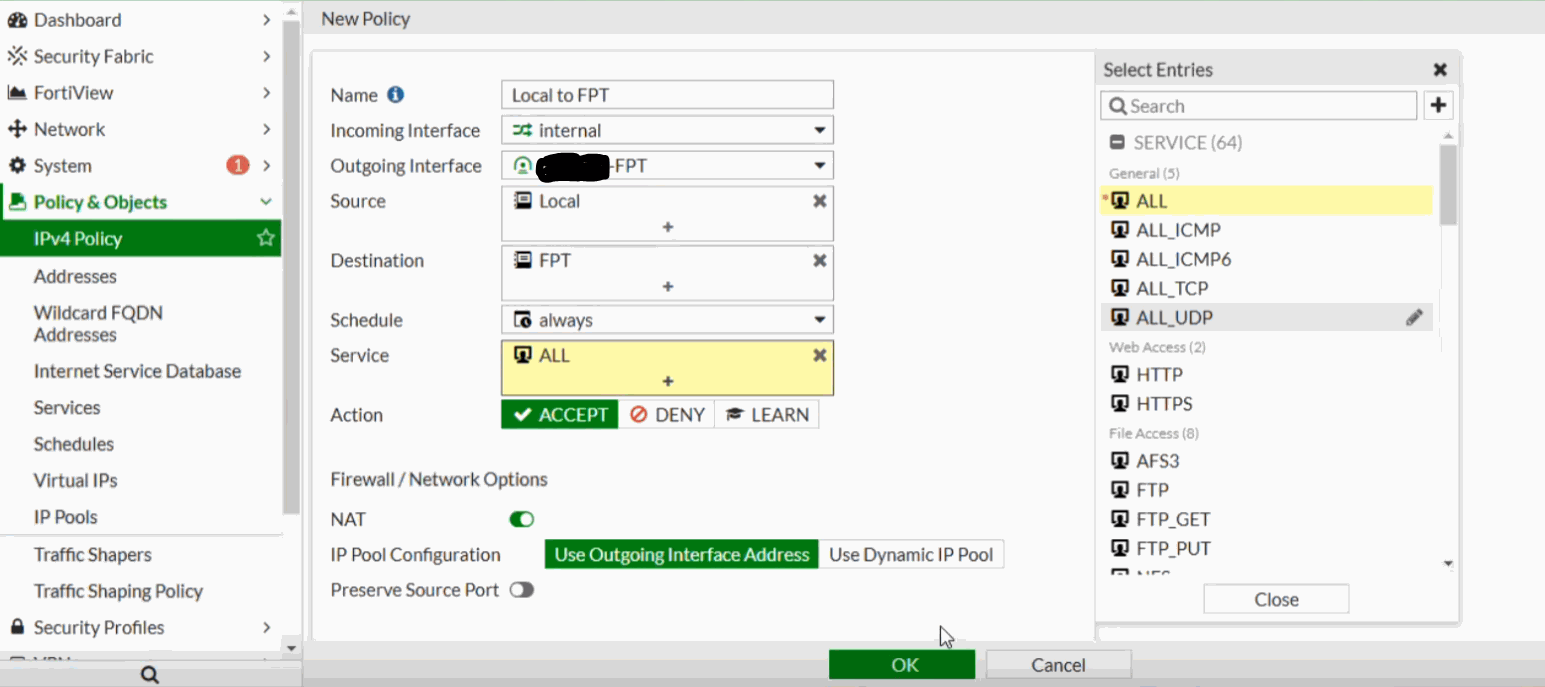Click the Policy & Objects icon

17,202
